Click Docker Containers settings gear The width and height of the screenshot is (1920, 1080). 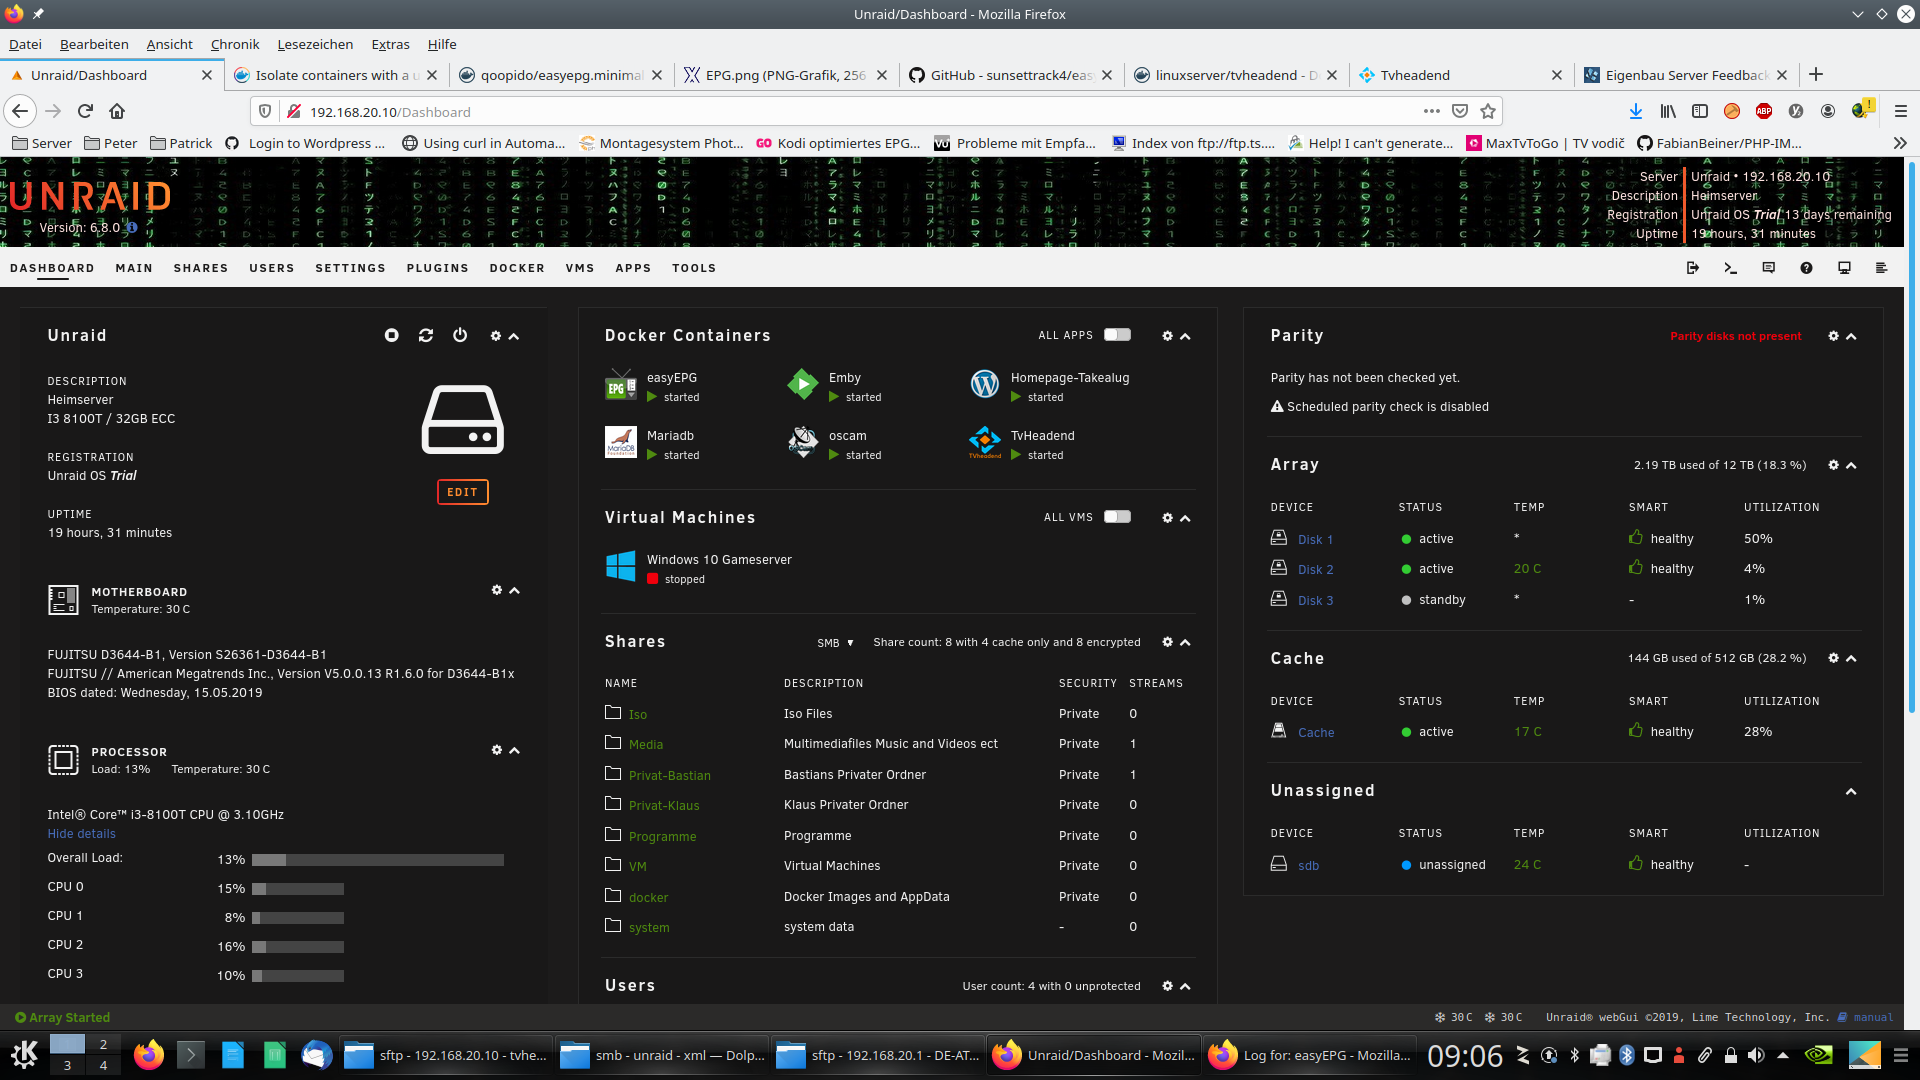[1167, 336]
